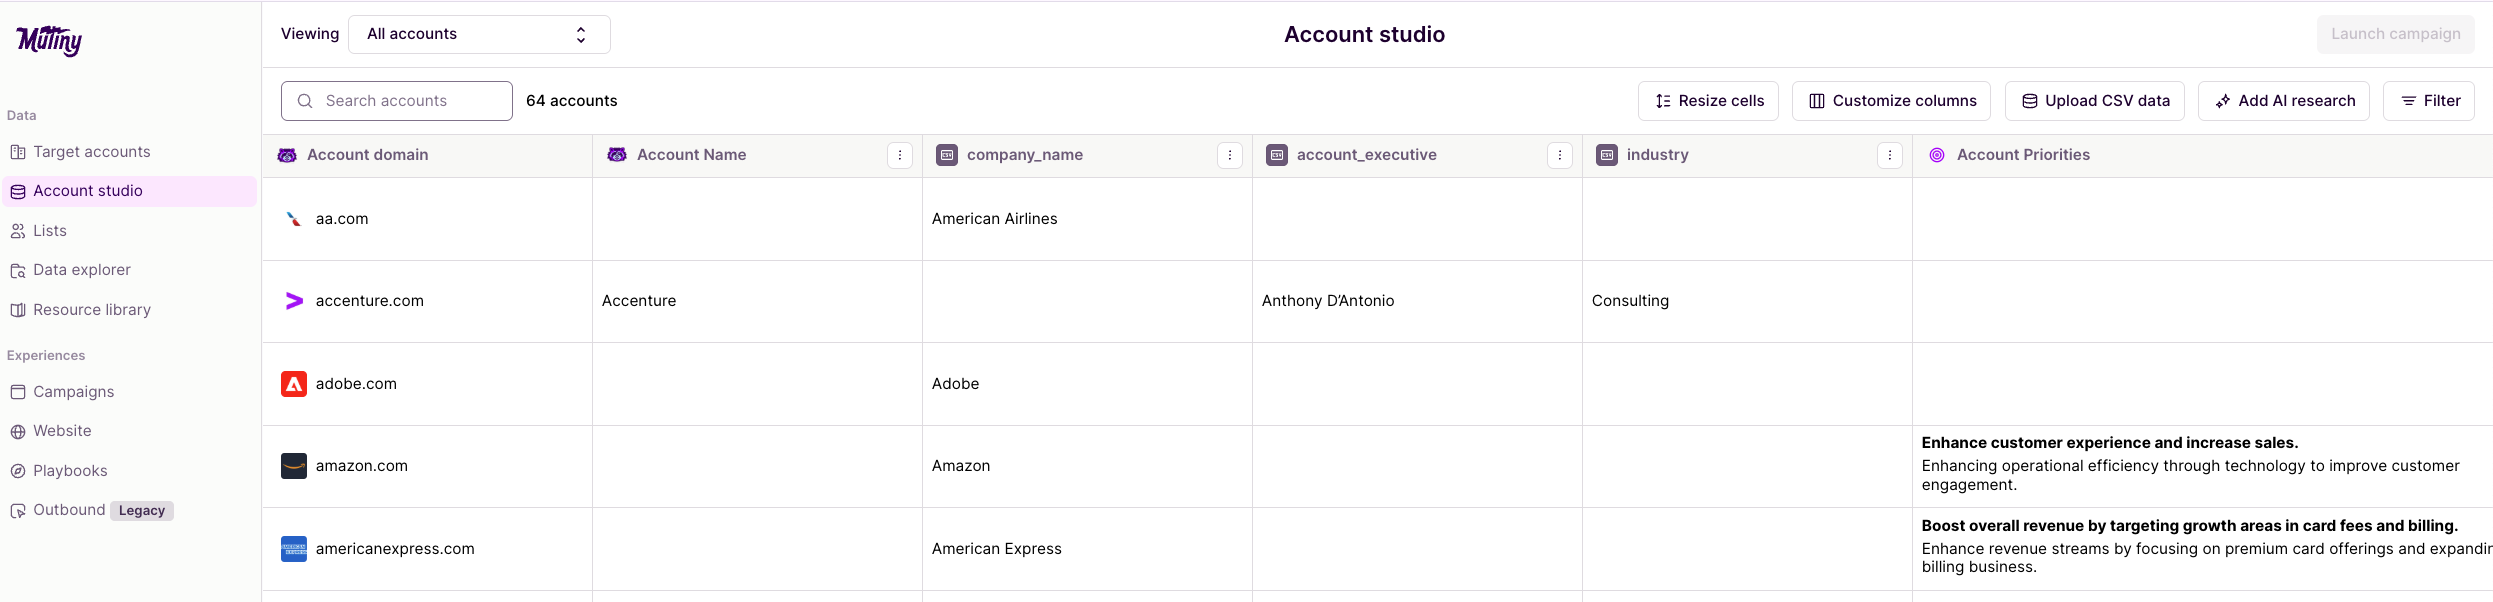Click the Amazon logo icon
This screenshot has height=602, width=2493.
tap(294, 466)
